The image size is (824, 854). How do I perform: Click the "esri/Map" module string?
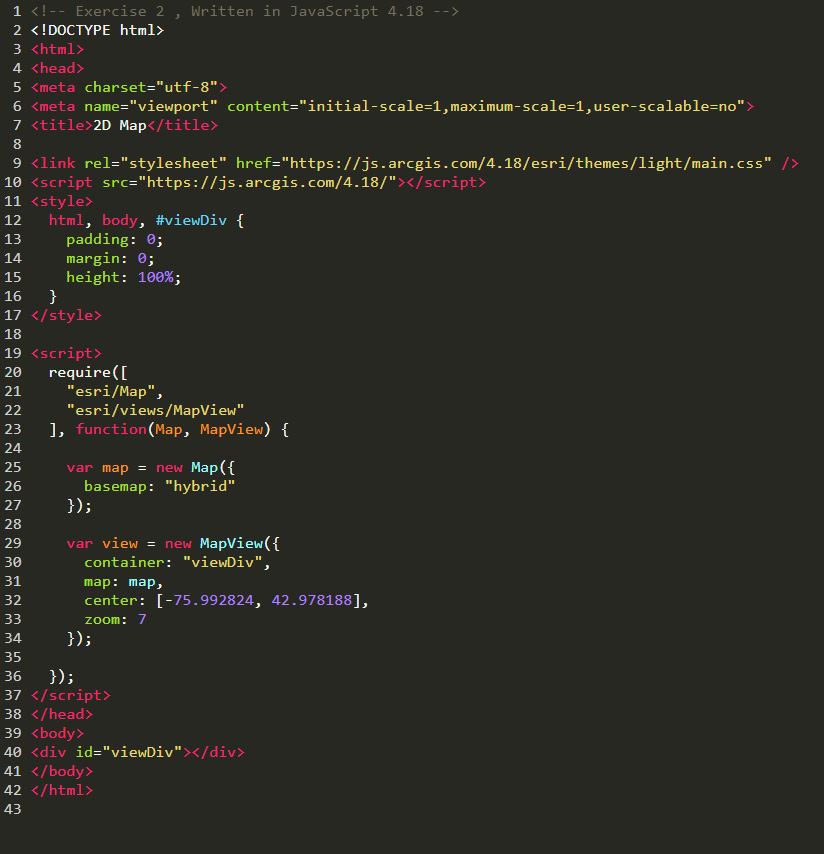pyautogui.click(x=115, y=391)
